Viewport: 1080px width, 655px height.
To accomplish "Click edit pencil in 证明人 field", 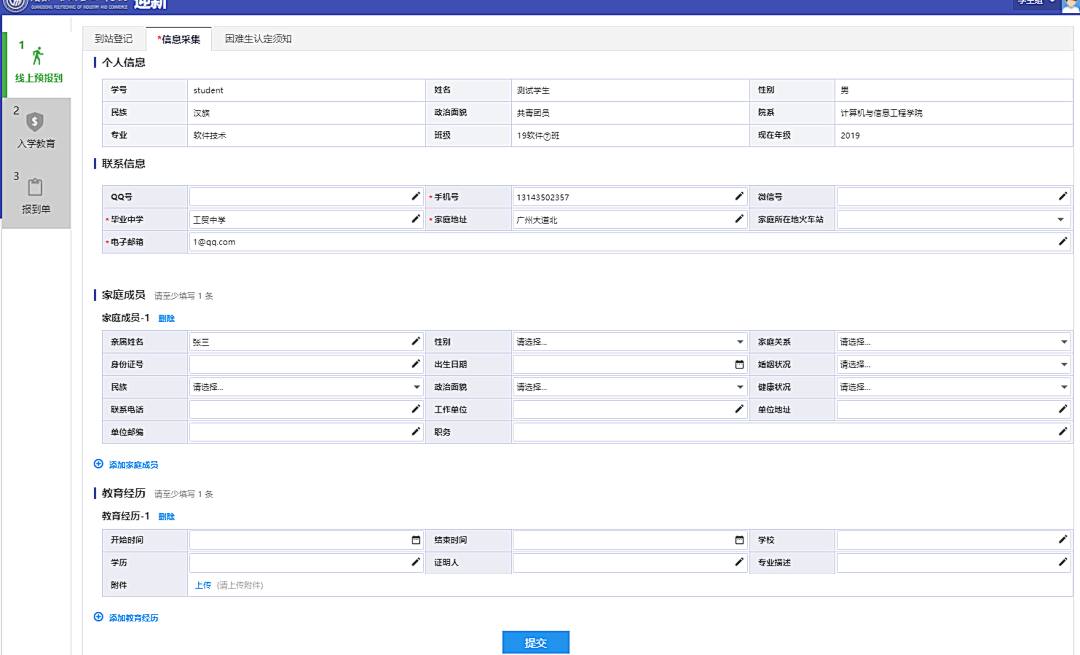I will click(x=739, y=562).
